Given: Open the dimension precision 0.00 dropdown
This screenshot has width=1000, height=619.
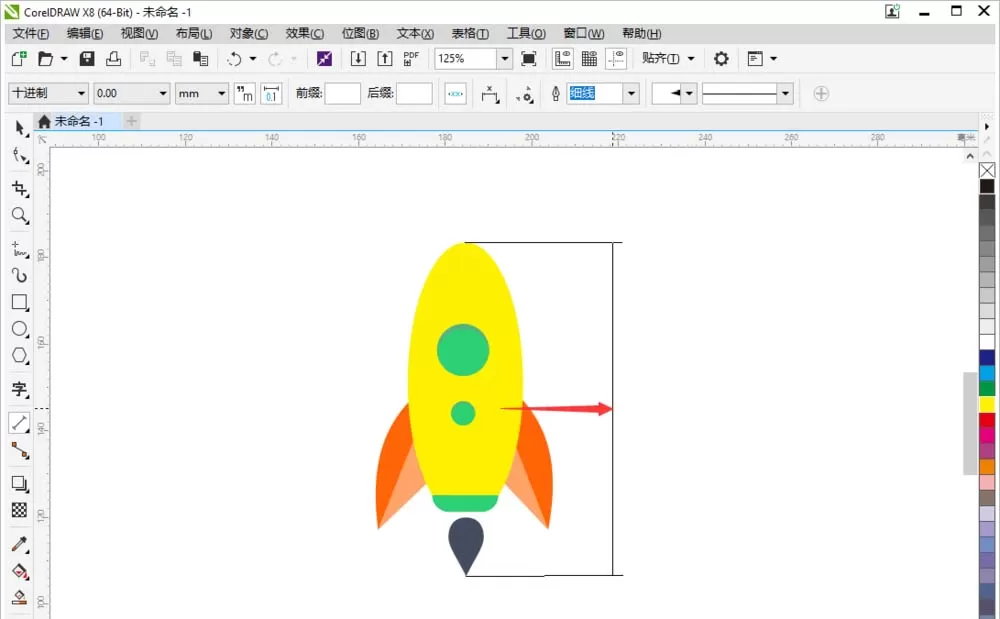Looking at the screenshot, I should 163,94.
